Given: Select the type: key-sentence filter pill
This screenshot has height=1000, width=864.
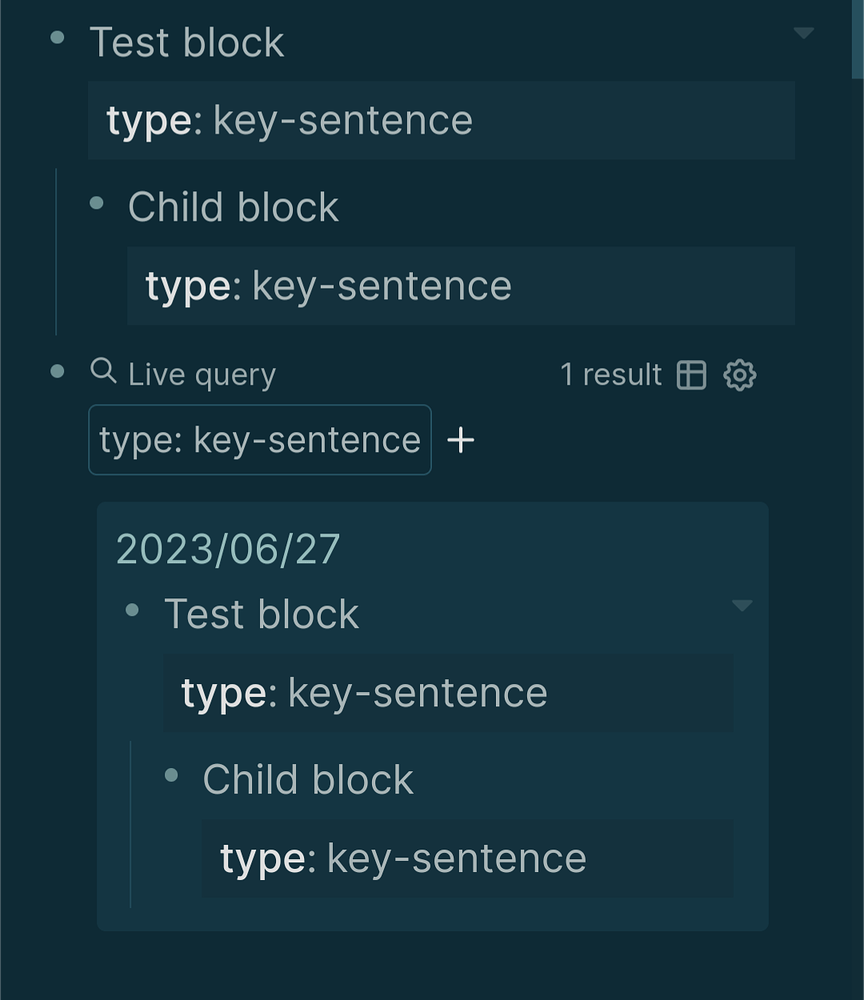Looking at the screenshot, I should [x=258, y=439].
